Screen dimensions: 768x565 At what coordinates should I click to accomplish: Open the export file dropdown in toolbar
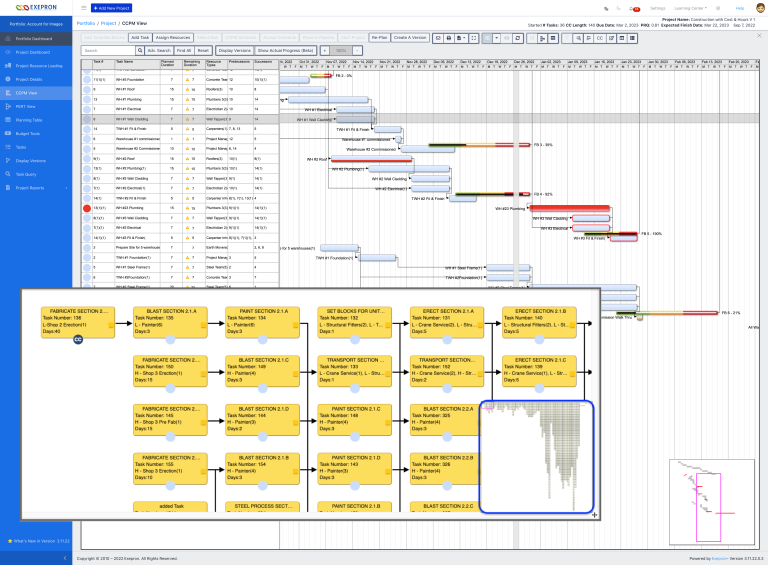pyautogui.click(x=459, y=36)
